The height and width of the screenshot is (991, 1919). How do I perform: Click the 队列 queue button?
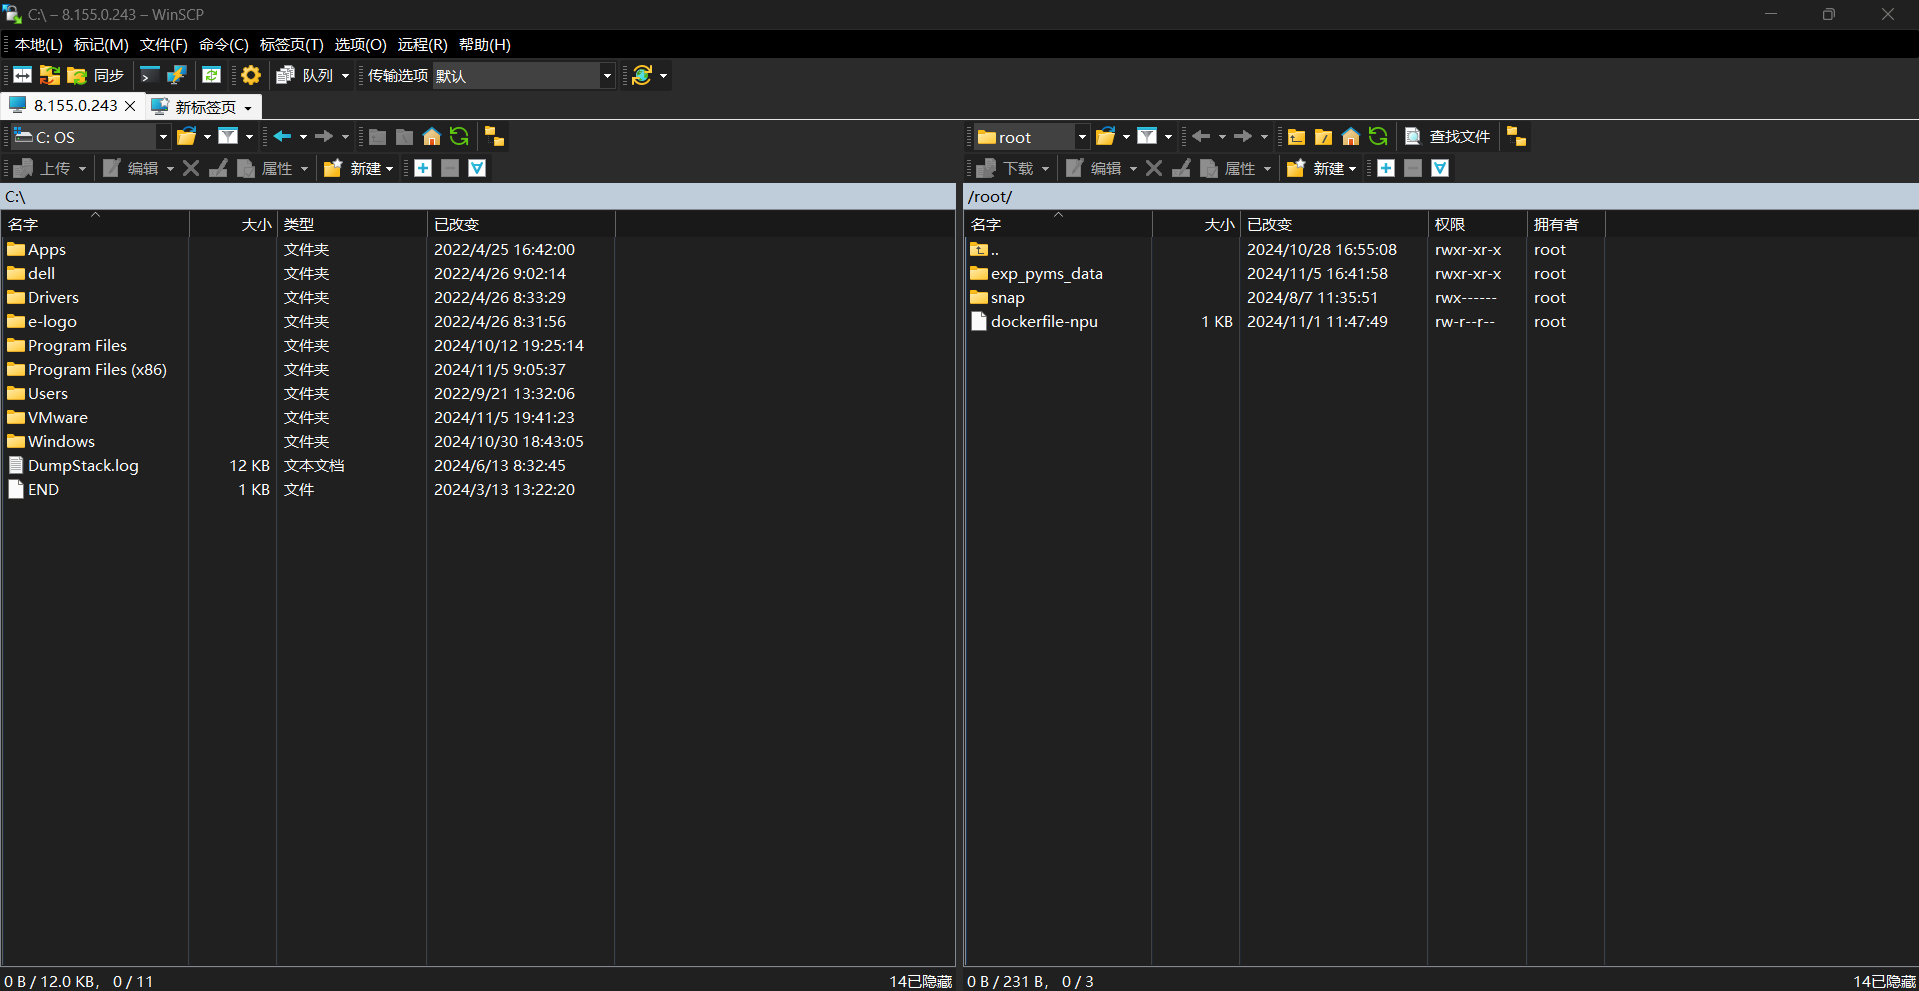[305, 75]
